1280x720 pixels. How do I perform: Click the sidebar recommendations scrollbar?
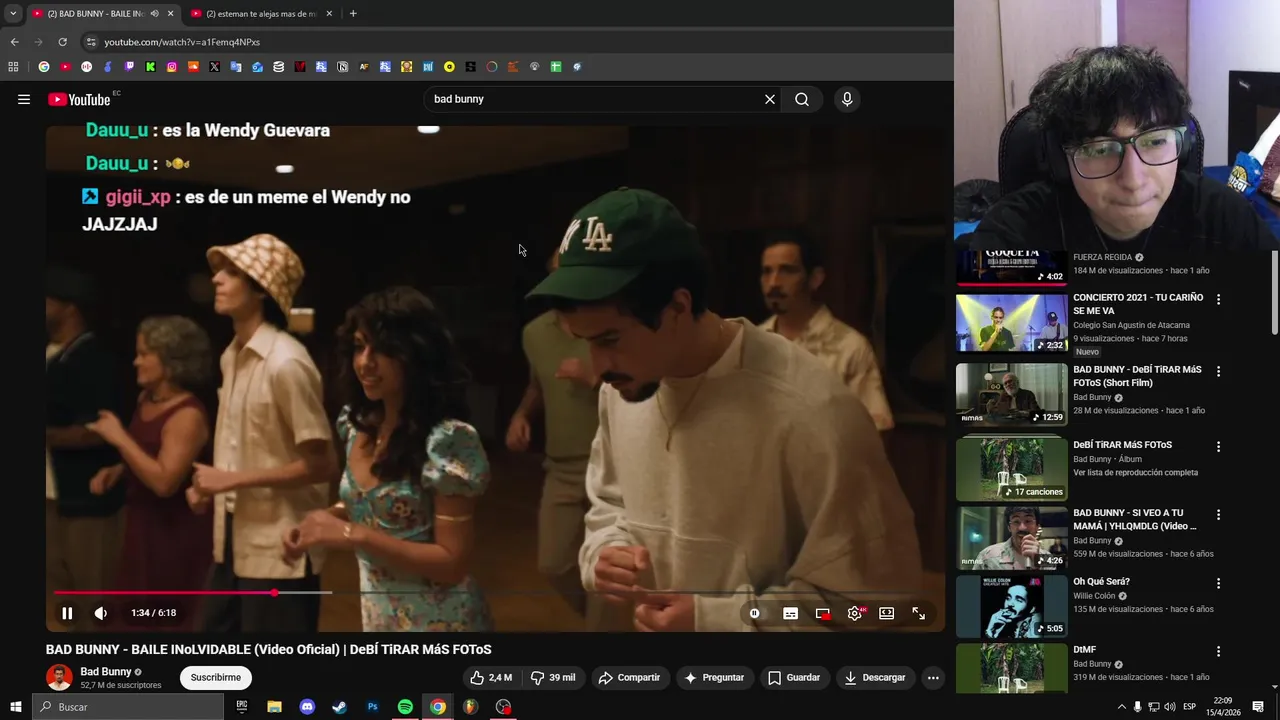tap(1274, 292)
